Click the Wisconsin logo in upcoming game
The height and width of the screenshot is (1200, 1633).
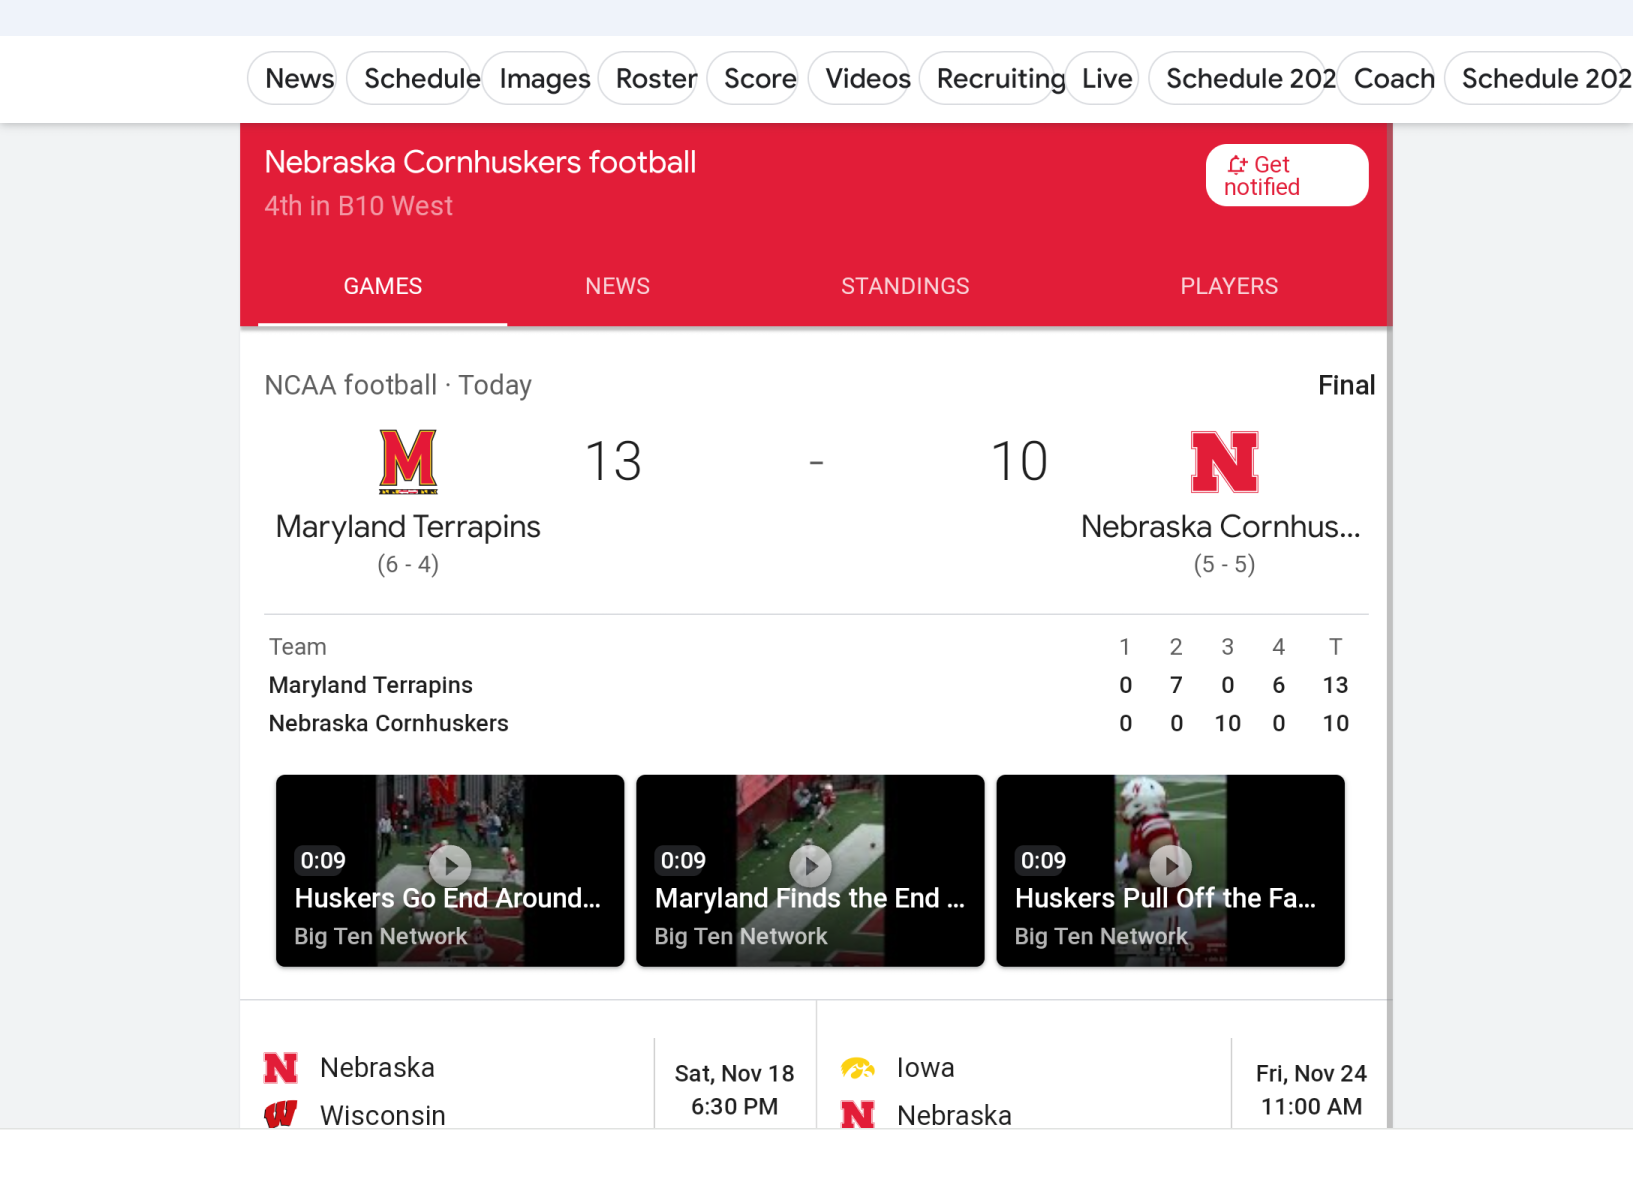click(x=281, y=1114)
